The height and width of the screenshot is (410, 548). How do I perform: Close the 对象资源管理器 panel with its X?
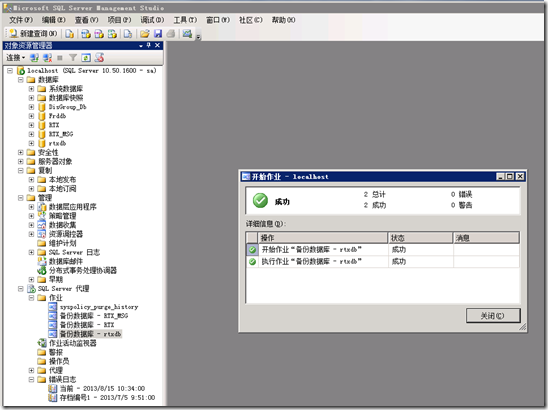tap(157, 45)
